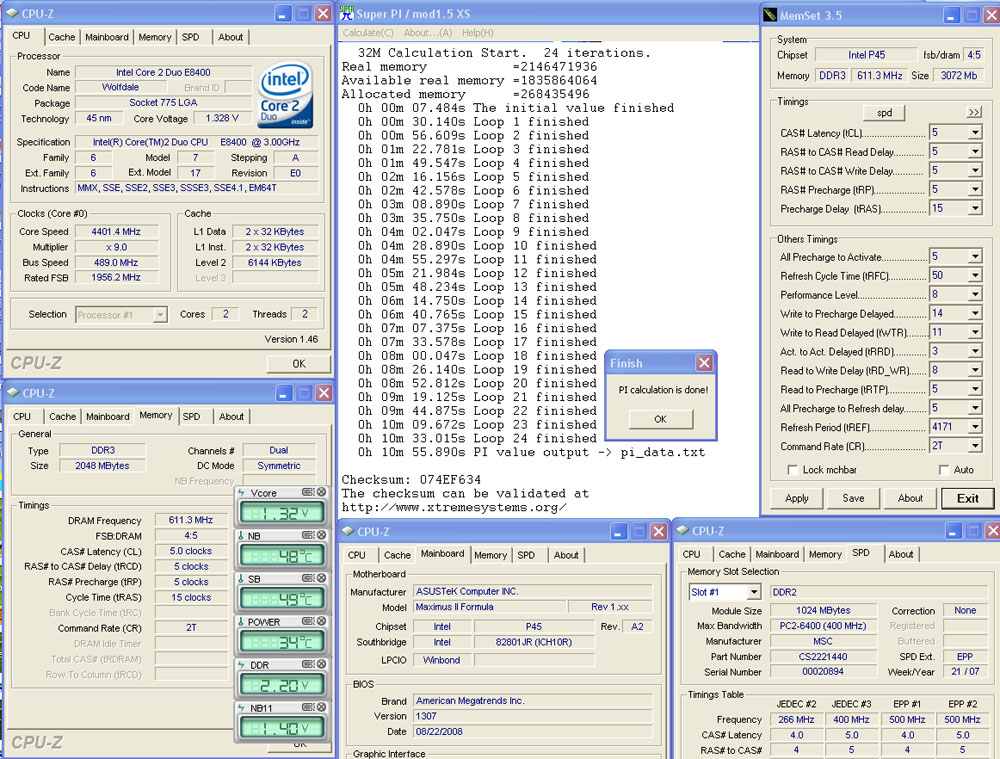Open the Cache tab in the CPU-Z processor window

tap(61, 37)
